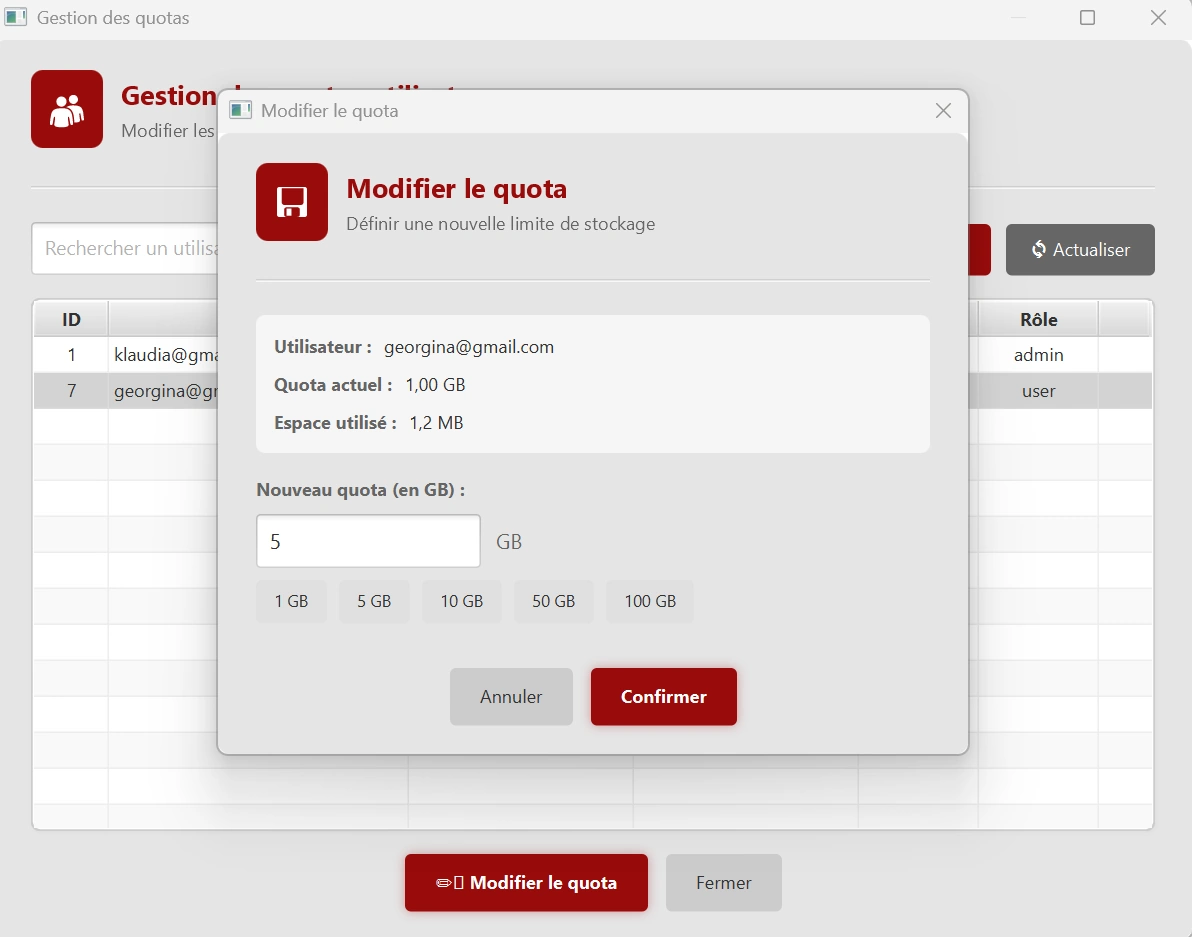Screen dimensions: 1192x937
Task: Select the 50 GB quota preset
Action: click(x=554, y=601)
